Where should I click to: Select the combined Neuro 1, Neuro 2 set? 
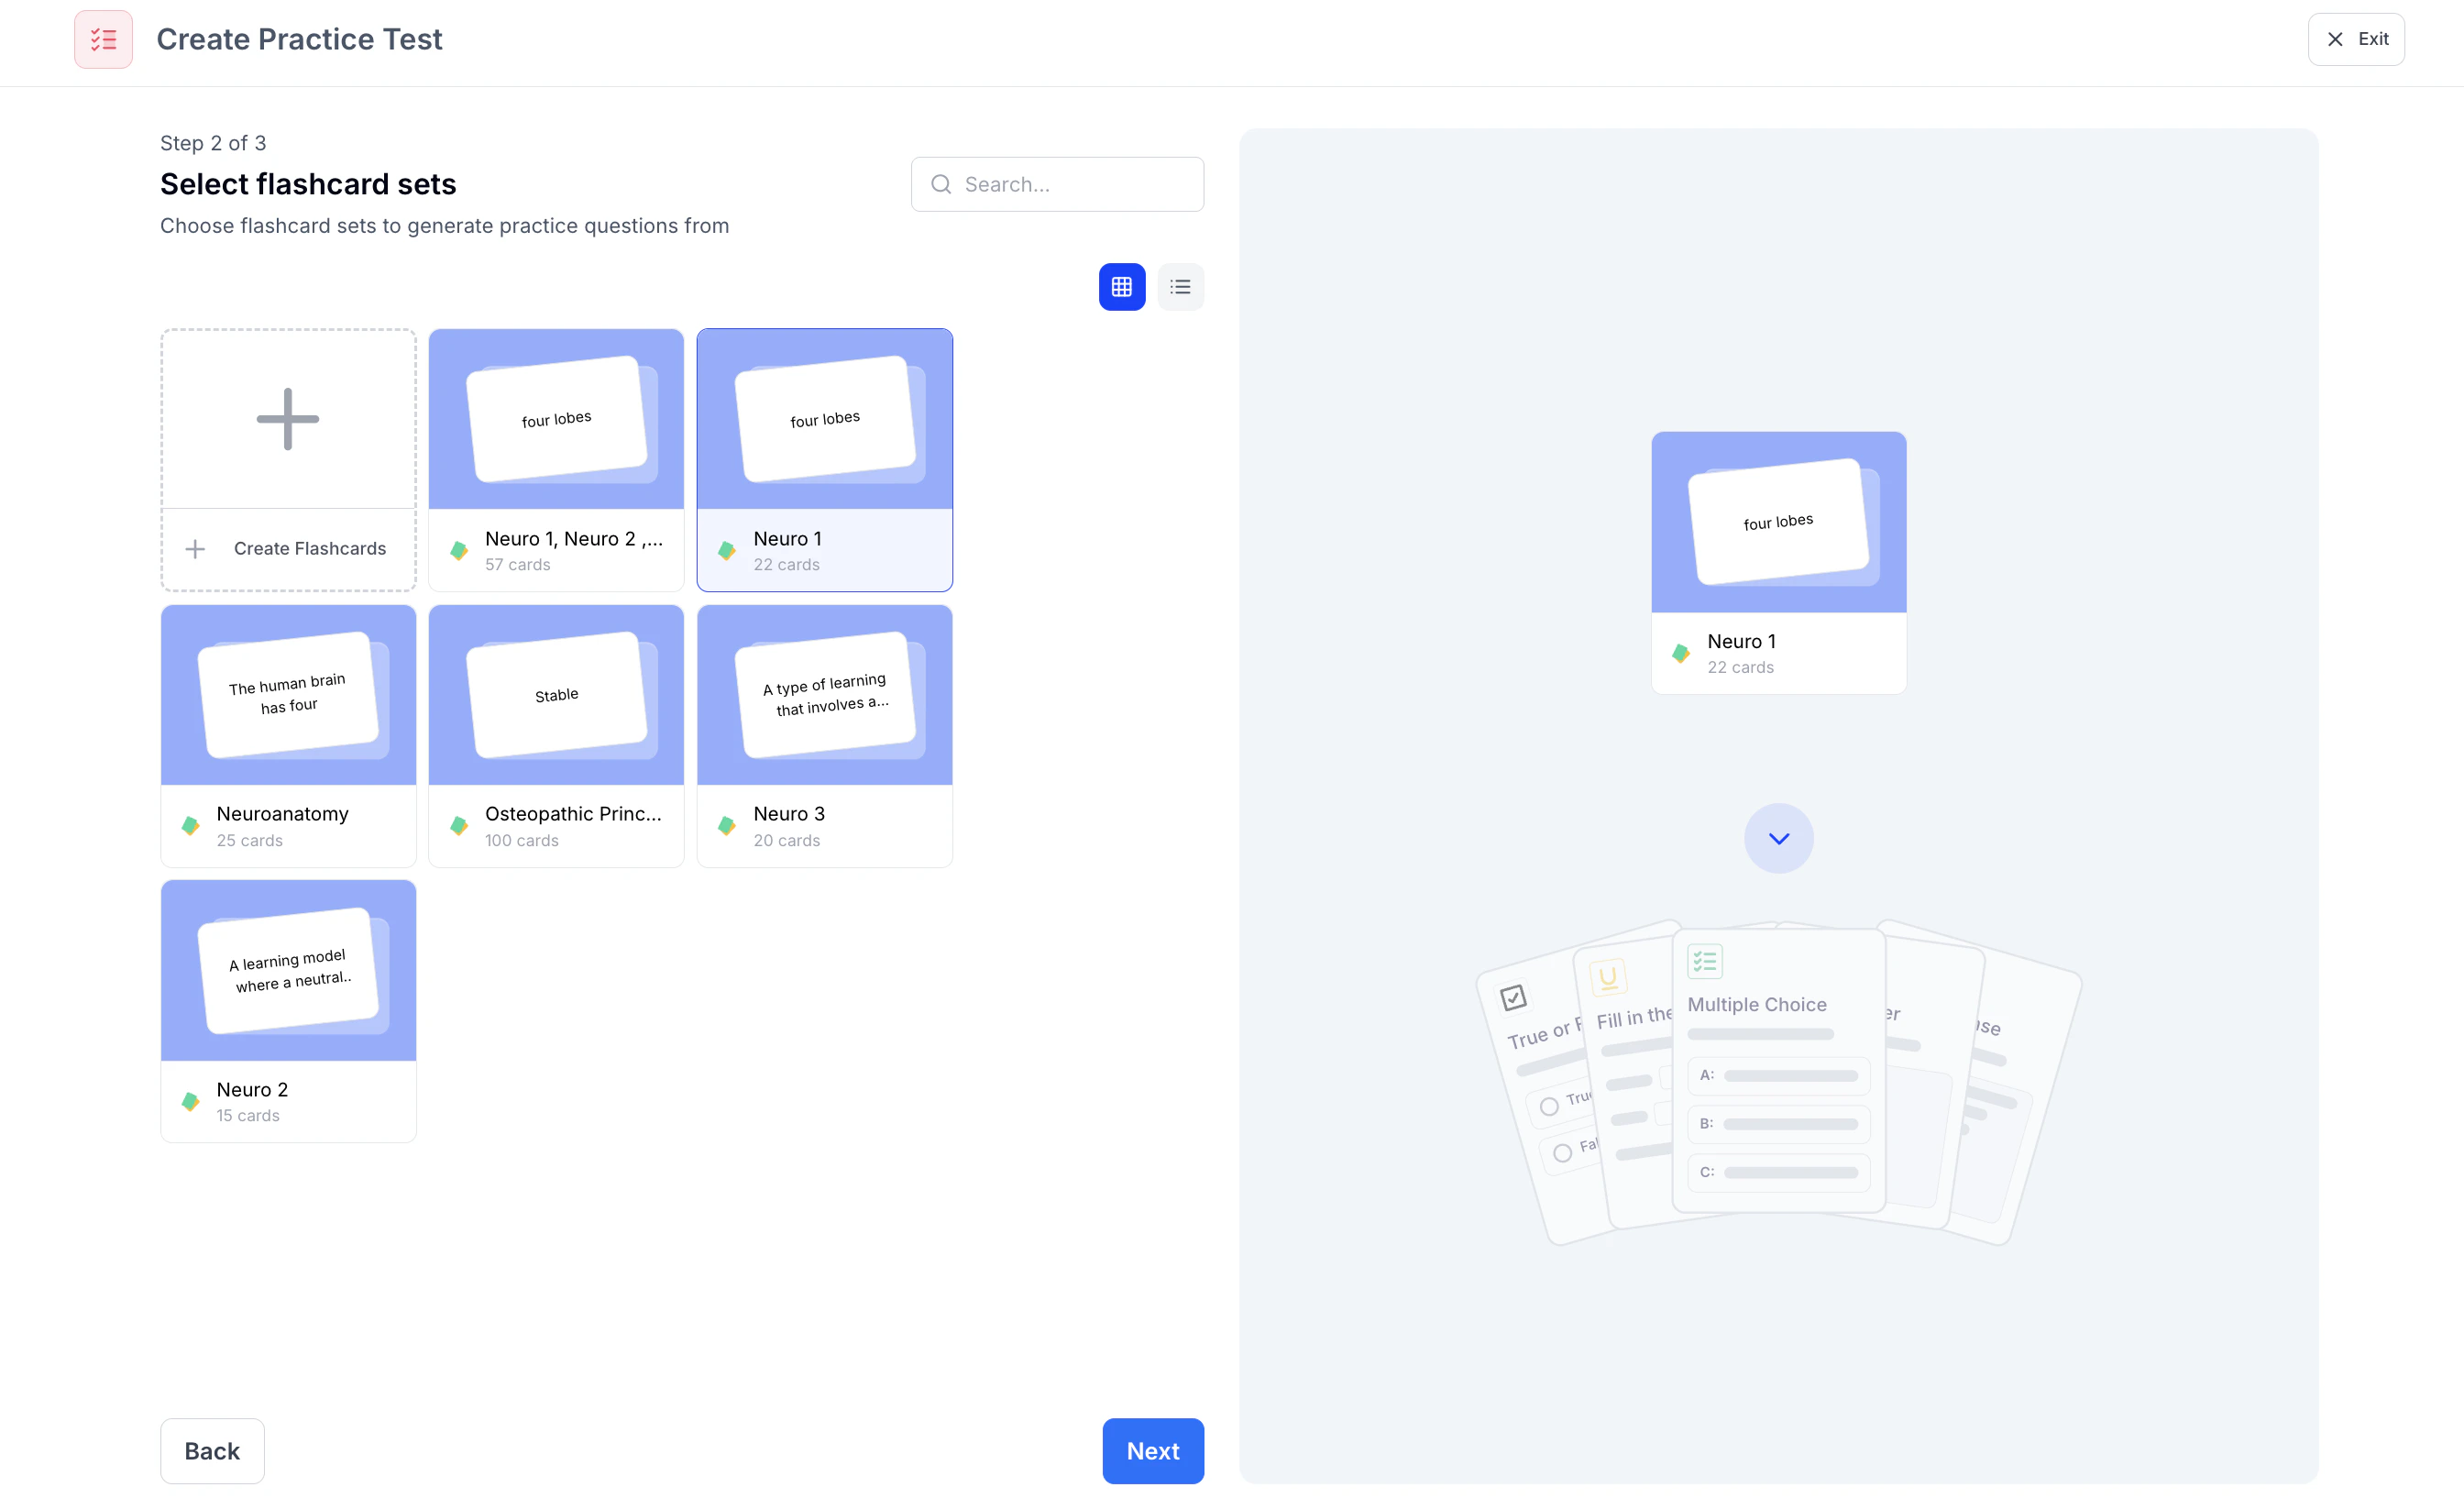pos(556,459)
